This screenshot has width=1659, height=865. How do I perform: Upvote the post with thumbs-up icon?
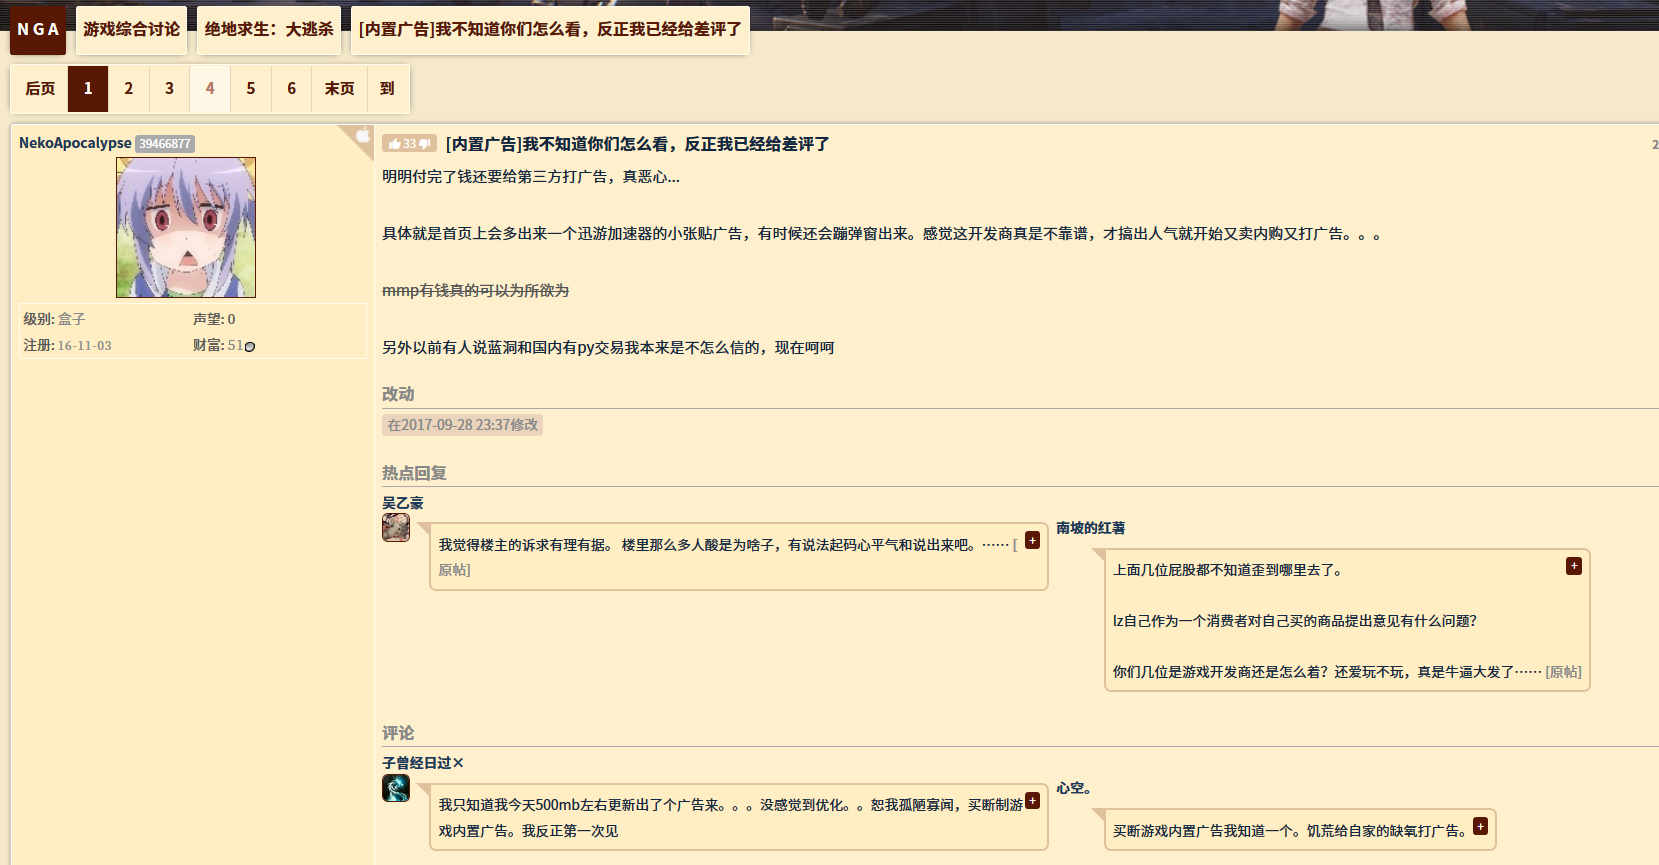coord(395,144)
